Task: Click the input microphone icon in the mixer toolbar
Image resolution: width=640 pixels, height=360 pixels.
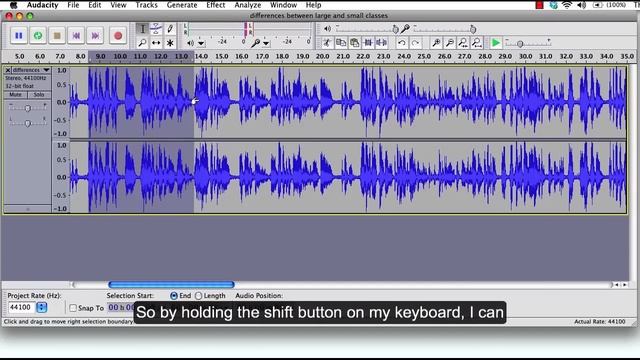Action: tap(405, 29)
